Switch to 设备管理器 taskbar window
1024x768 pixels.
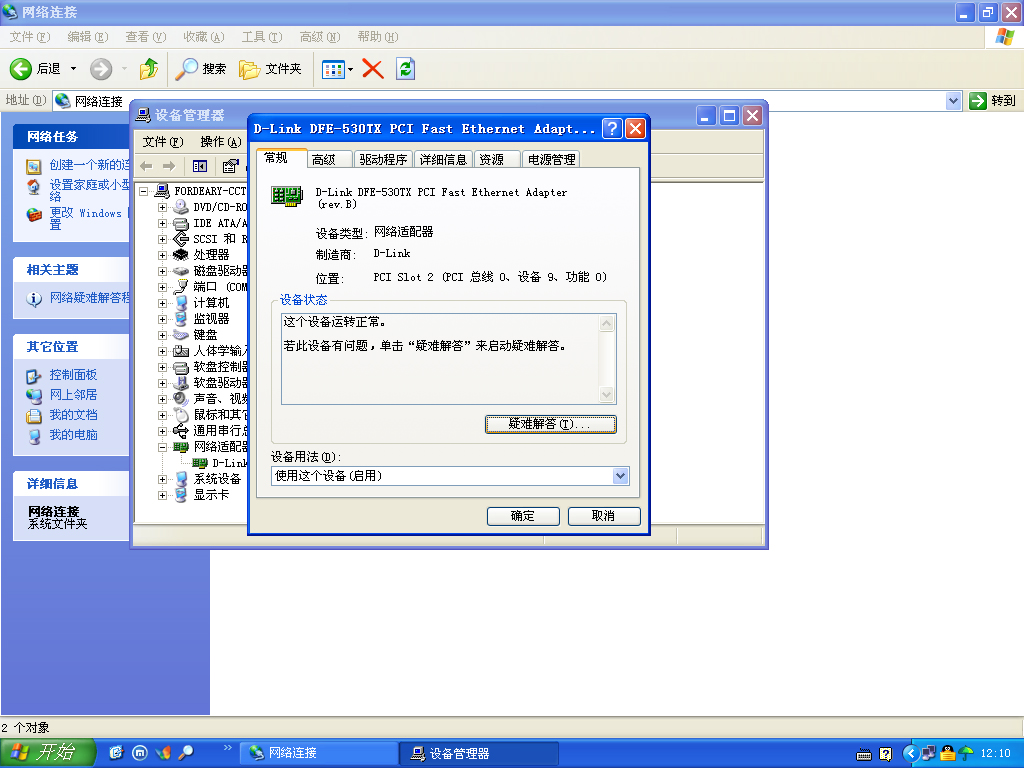[x=479, y=753]
